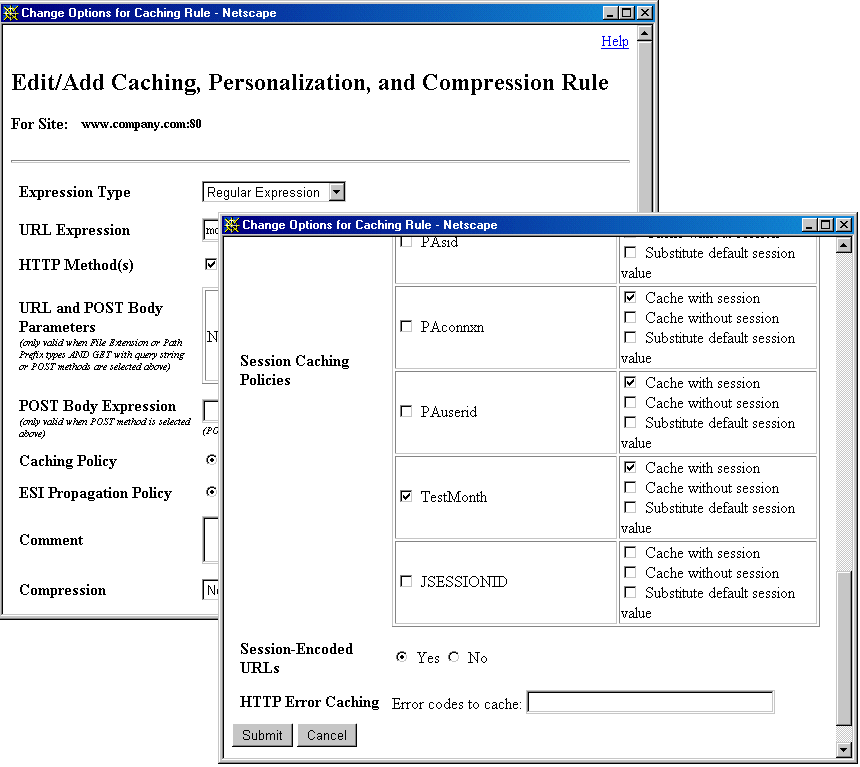Viewport: 860px width, 767px height.
Task: Check the PAsid checkbox
Action: coord(406,241)
